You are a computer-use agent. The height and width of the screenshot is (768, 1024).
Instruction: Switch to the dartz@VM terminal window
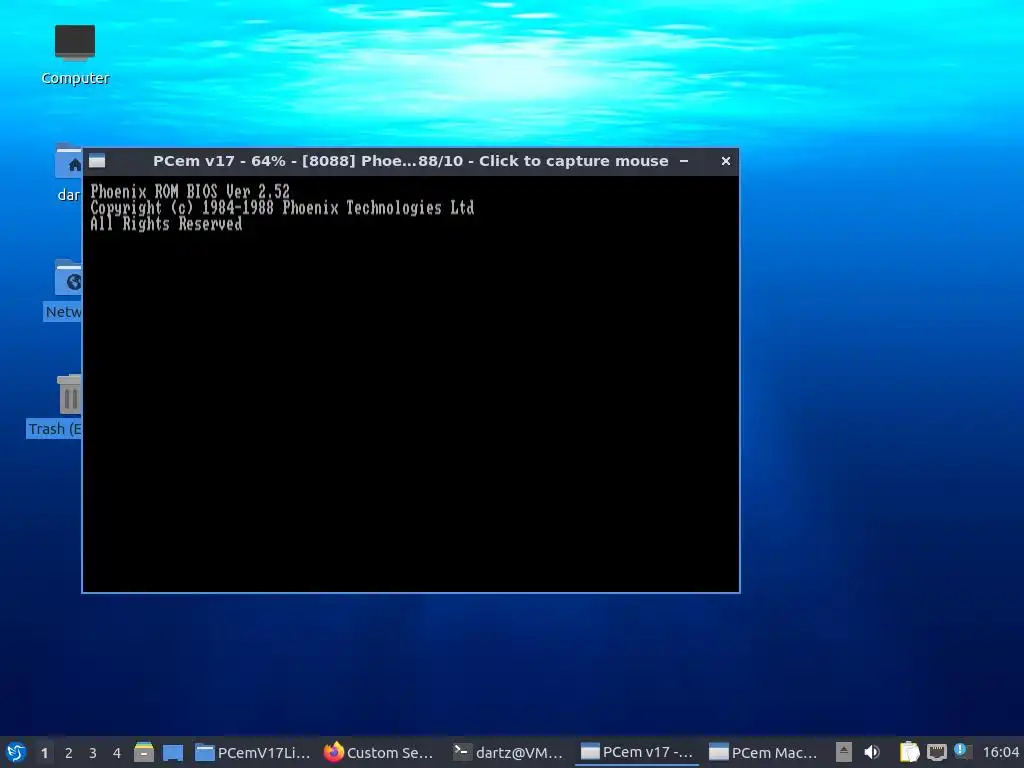pos(509,752)
